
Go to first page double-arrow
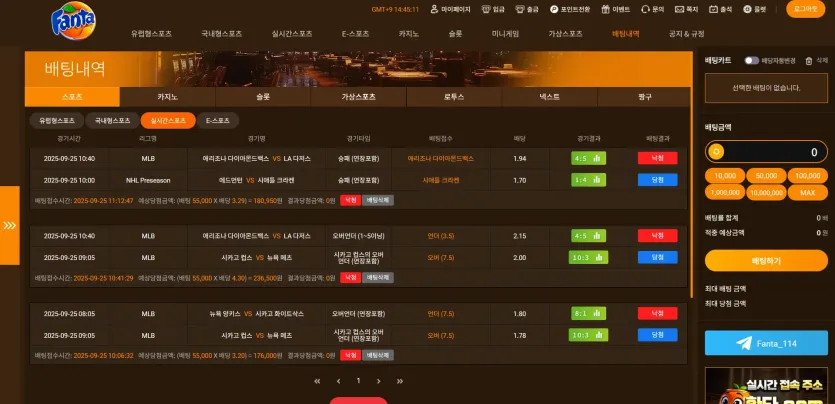click(317, 381)
